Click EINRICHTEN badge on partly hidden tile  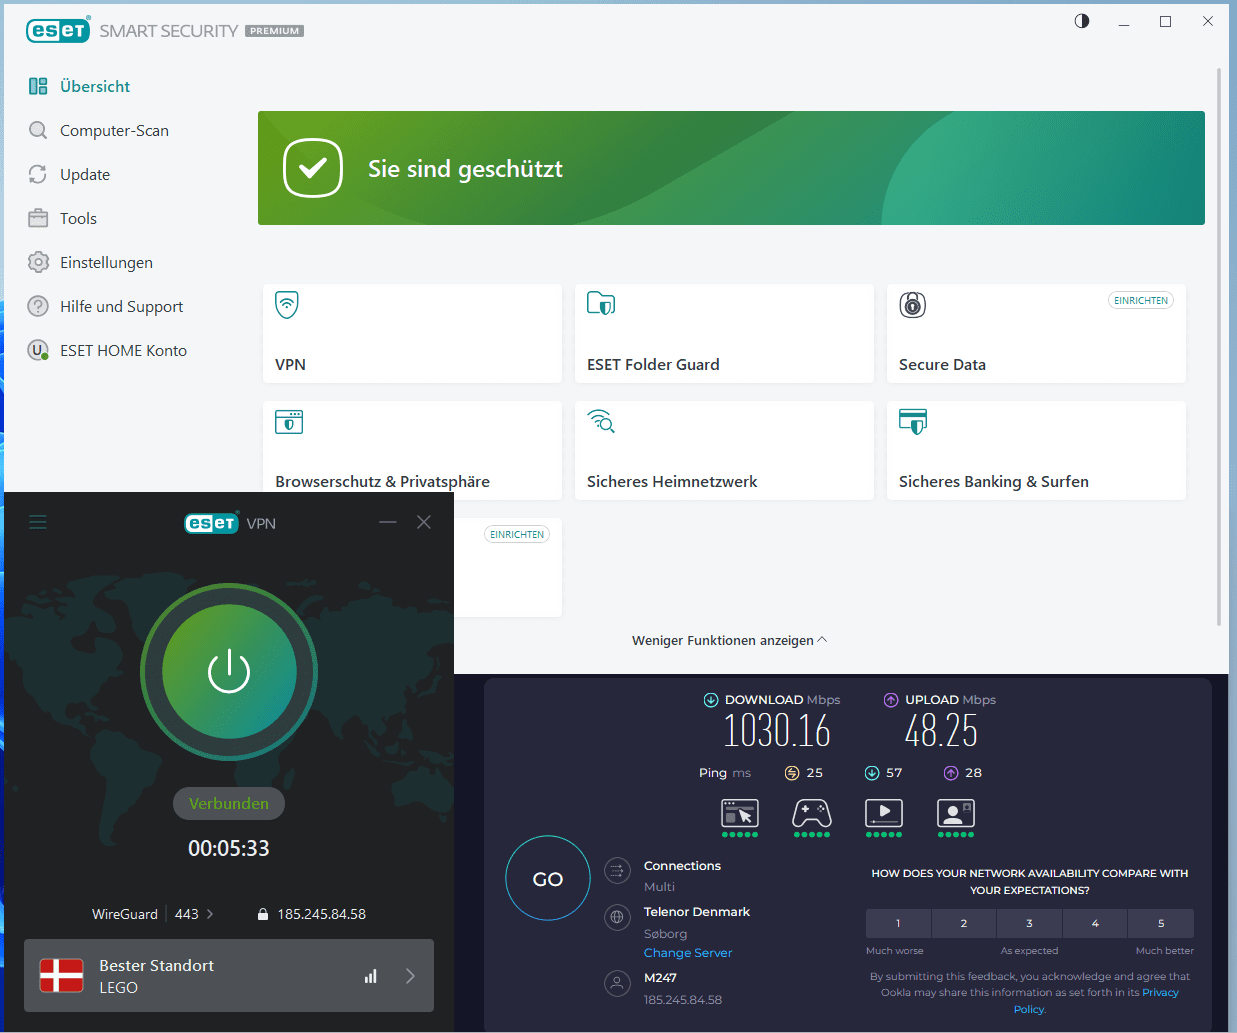pyautogui.click(x=517, y=534)
